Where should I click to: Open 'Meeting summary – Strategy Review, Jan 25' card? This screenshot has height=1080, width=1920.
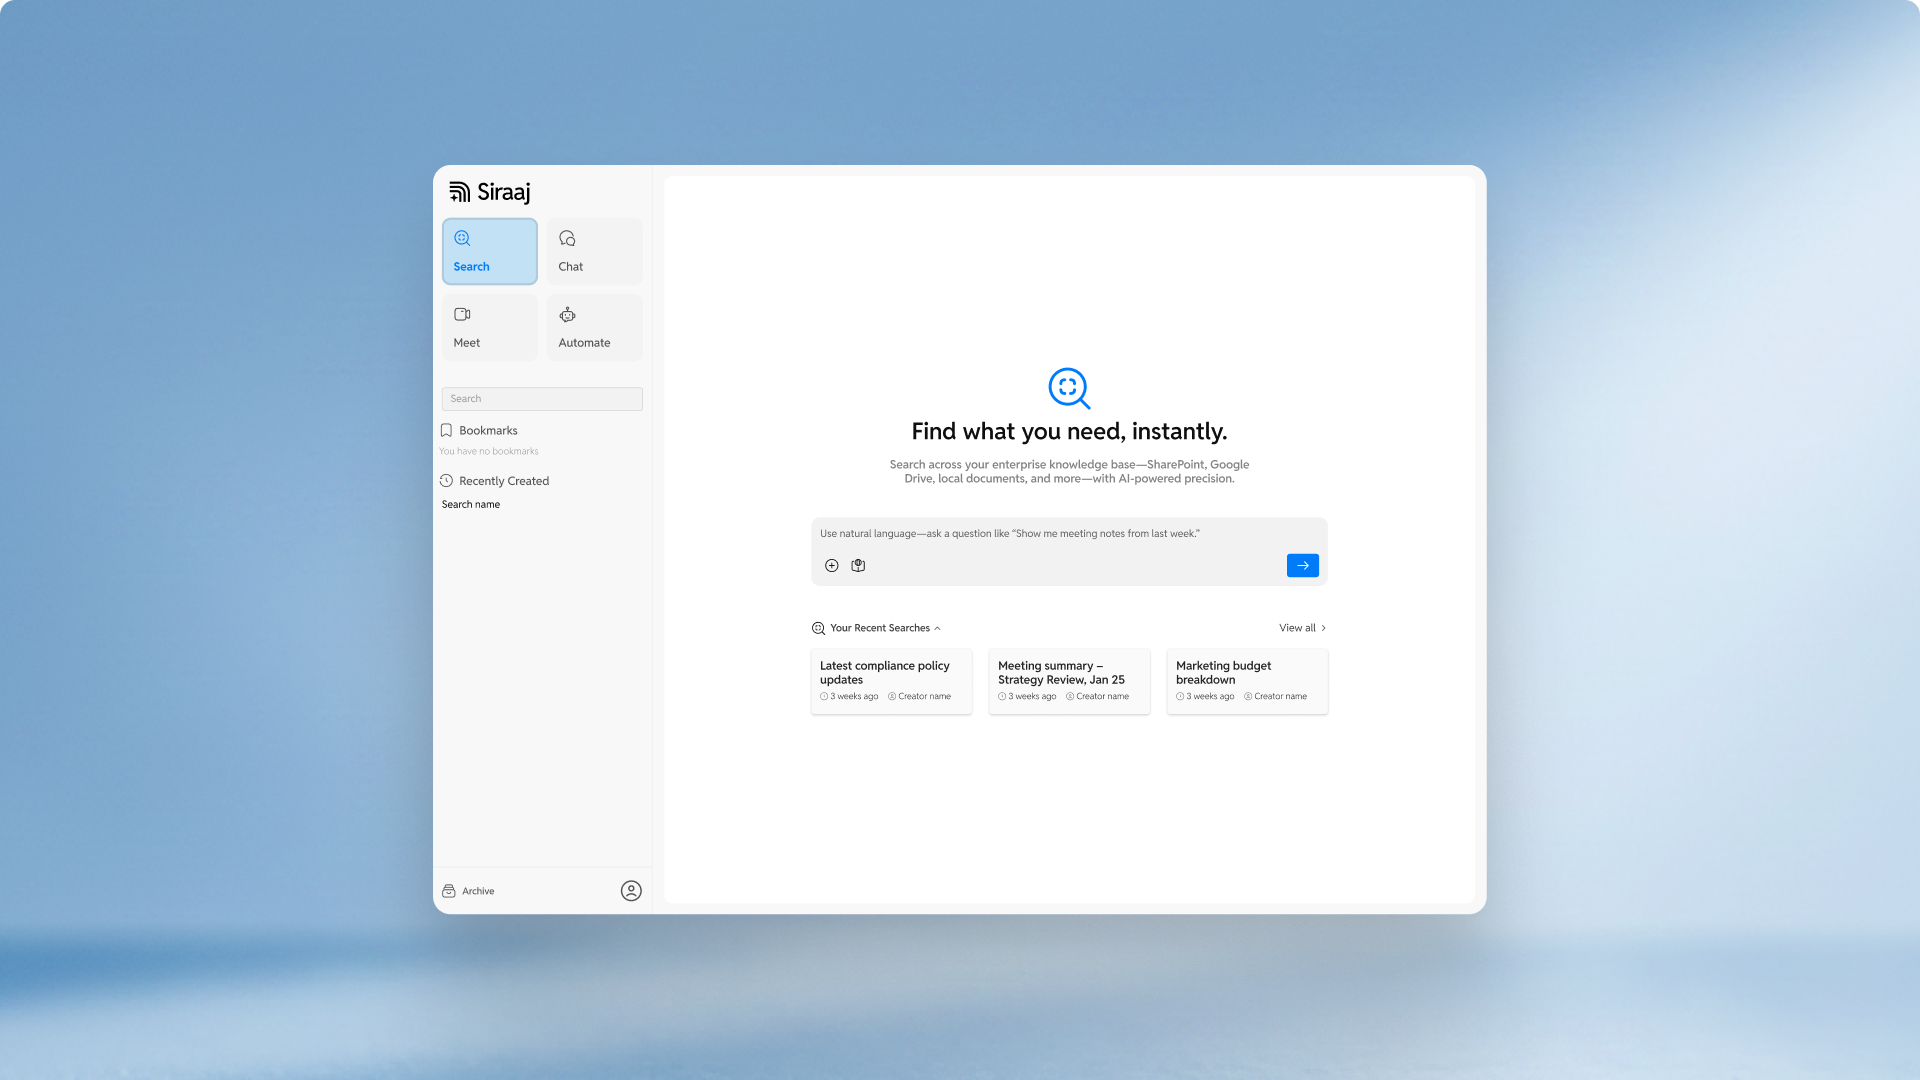[x=1070, y=682]
